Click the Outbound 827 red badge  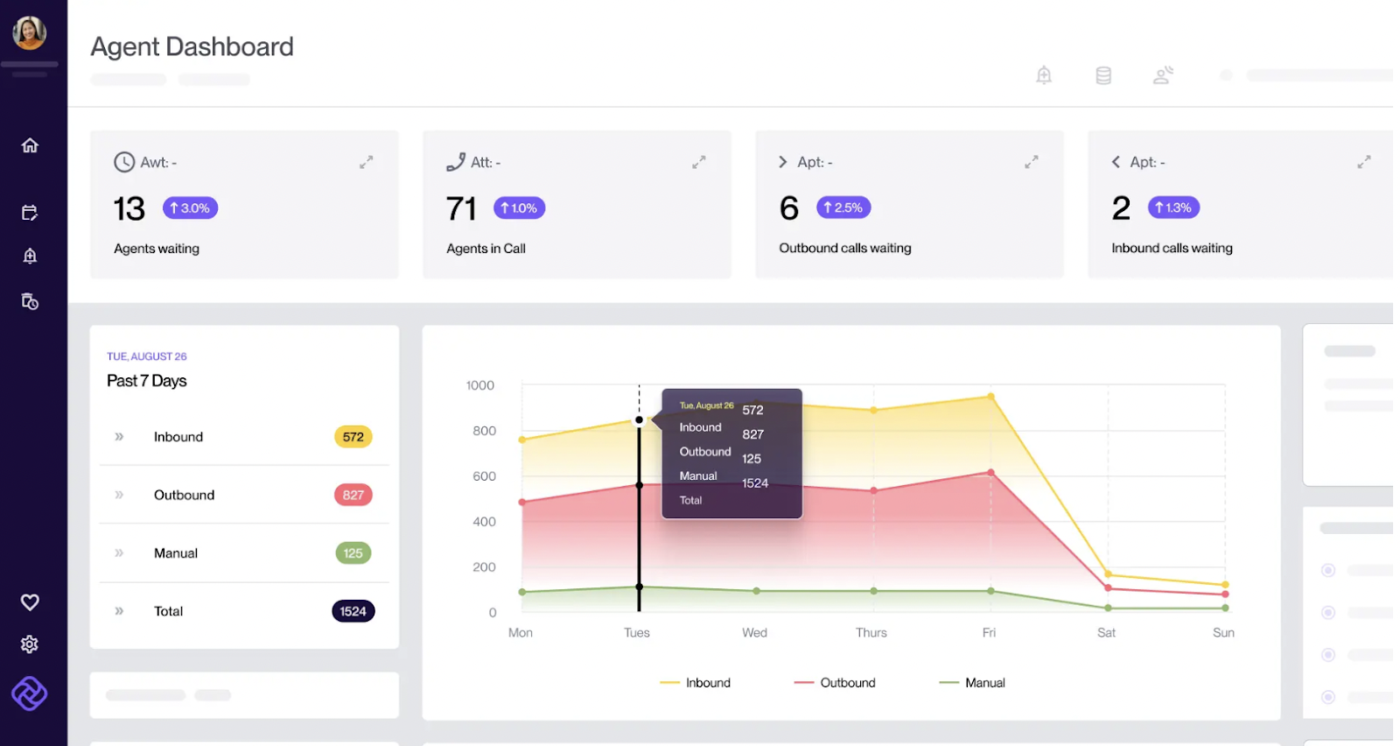tap(353, 495)
